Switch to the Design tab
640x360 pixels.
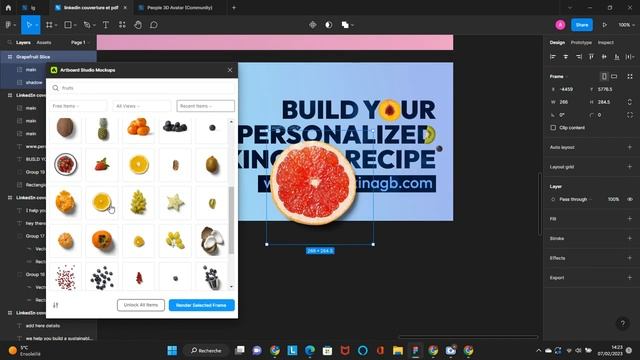pos(557,42)
